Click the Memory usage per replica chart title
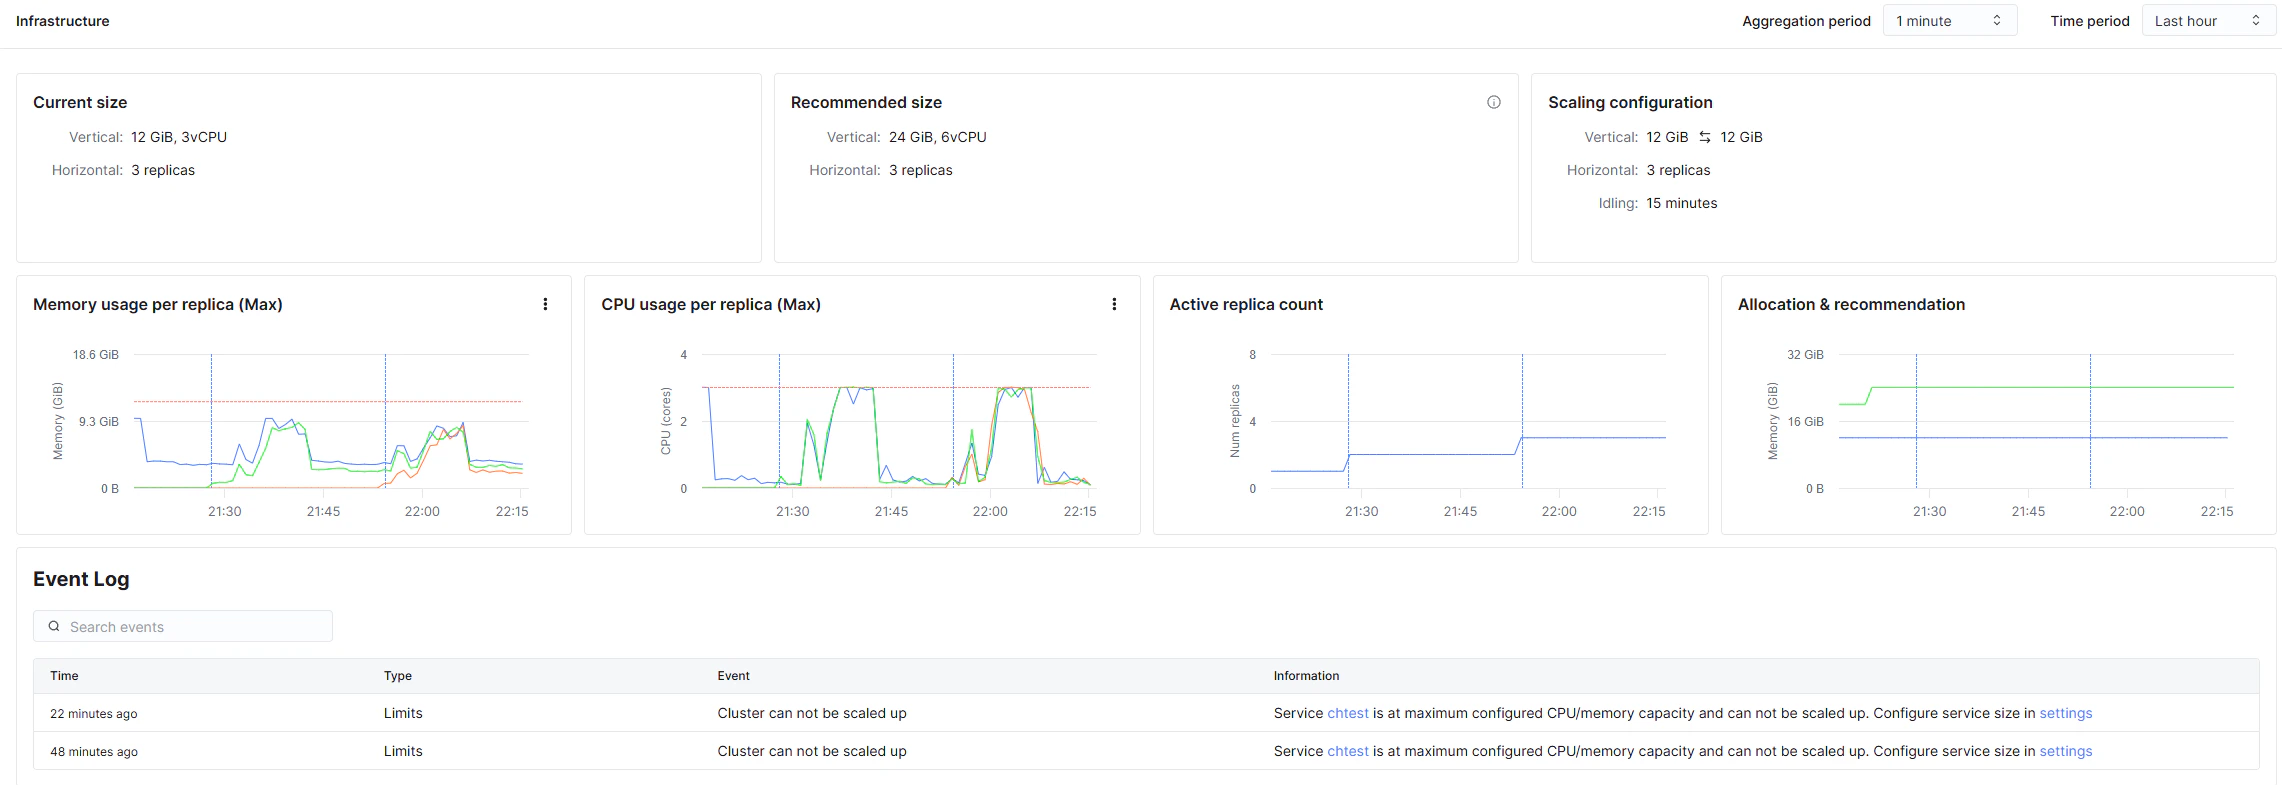Image resolution: width=2282 pixels, height=785 pixels. [158, 304]
